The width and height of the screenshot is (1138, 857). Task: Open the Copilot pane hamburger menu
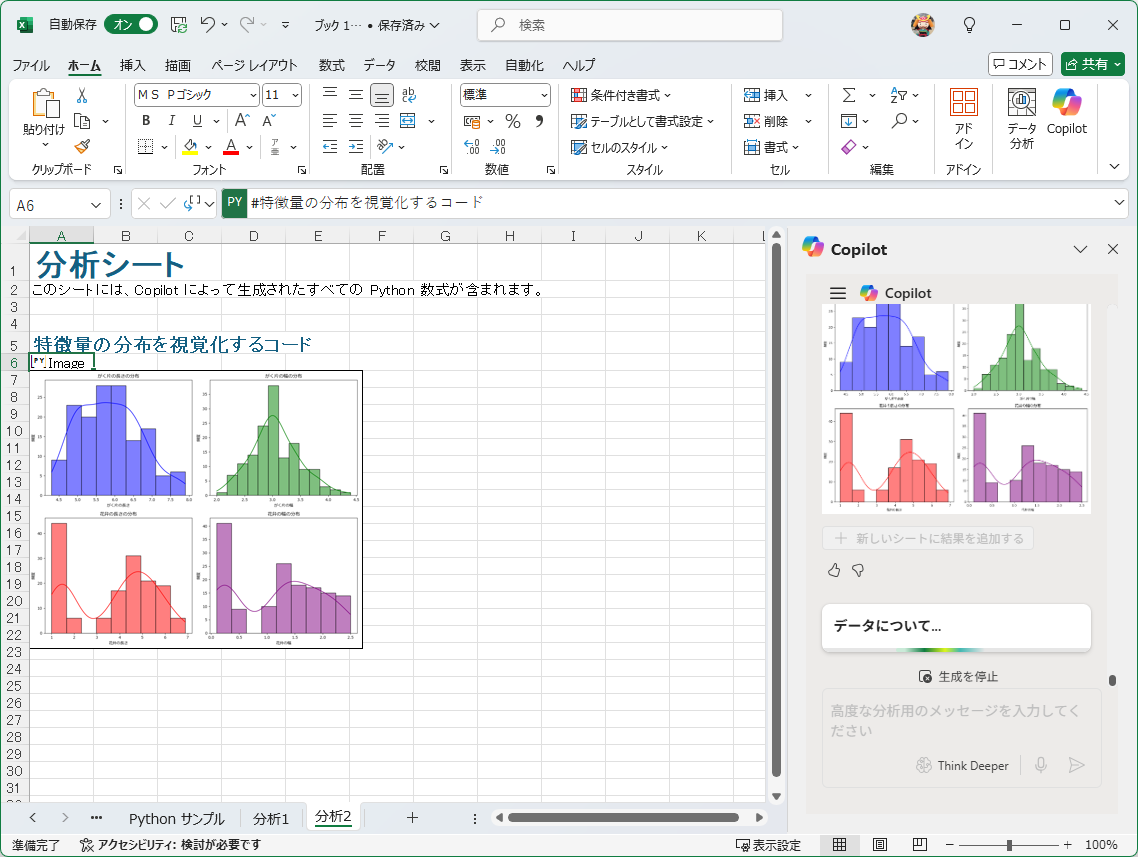click(838, 293)
